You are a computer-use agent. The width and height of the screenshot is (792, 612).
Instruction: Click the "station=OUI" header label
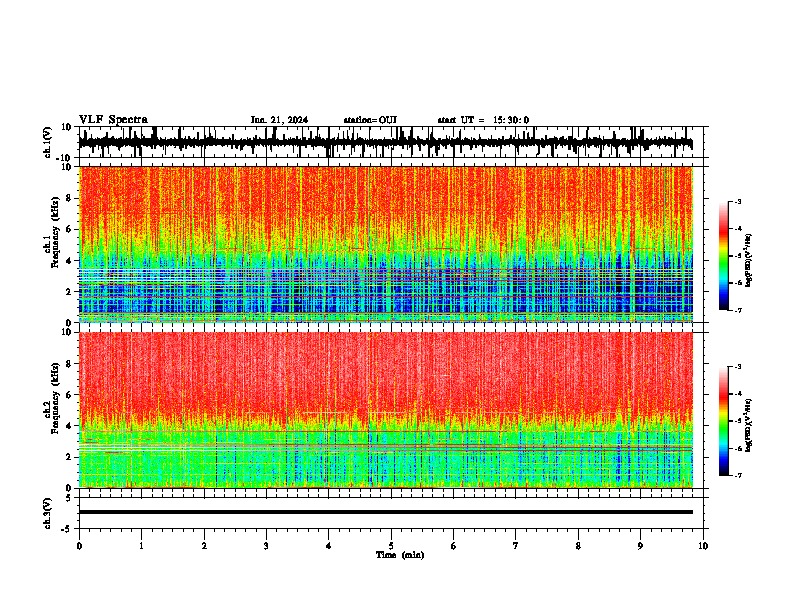[370, 120]
